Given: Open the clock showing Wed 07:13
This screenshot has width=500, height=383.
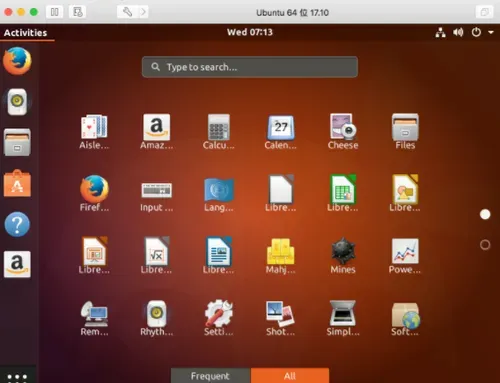Looking at the screenshot, I should click(x=250, y=32).
